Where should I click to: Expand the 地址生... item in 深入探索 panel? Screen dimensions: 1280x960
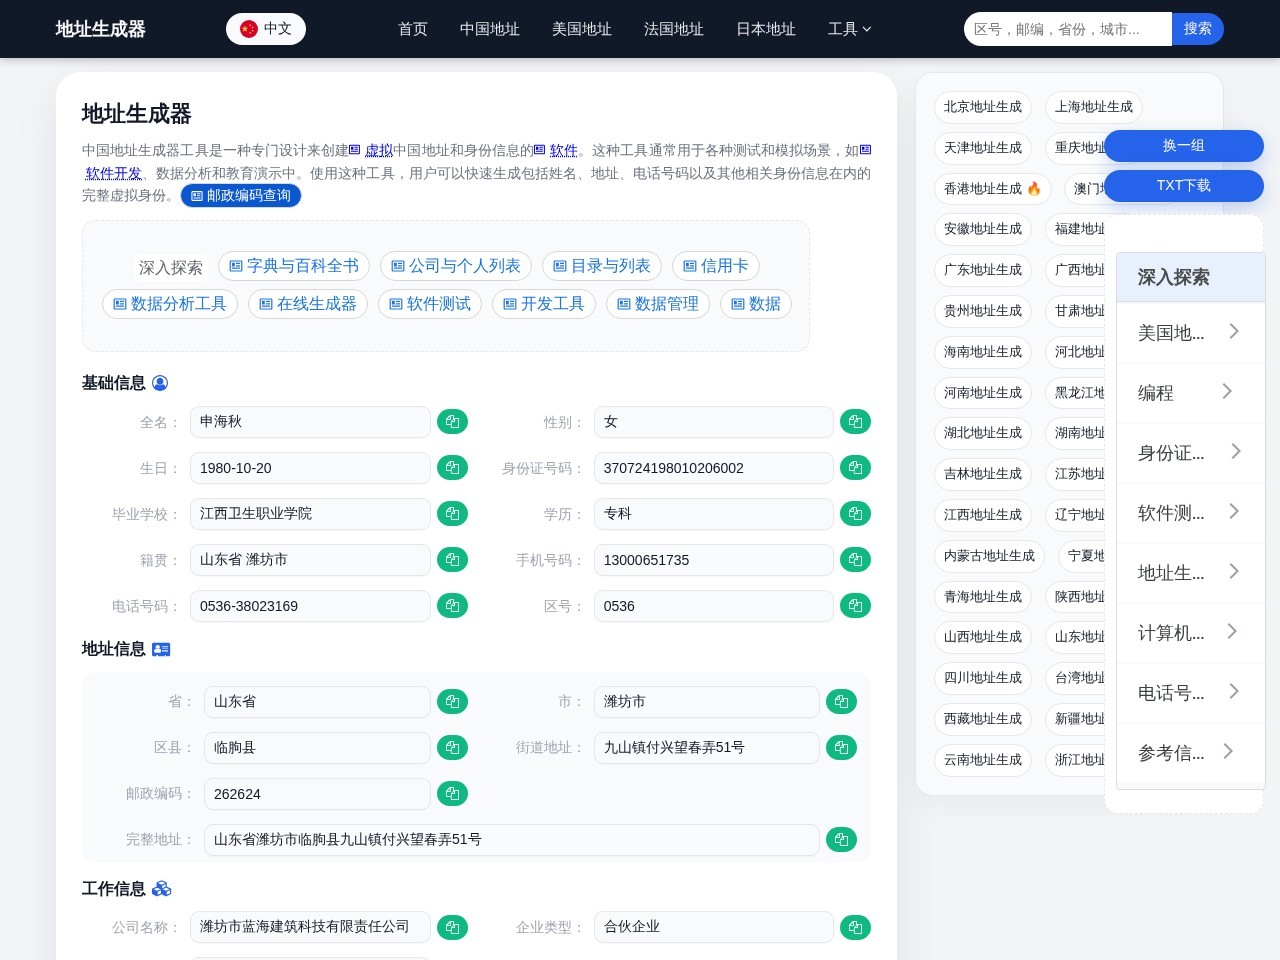point(1190,572)
